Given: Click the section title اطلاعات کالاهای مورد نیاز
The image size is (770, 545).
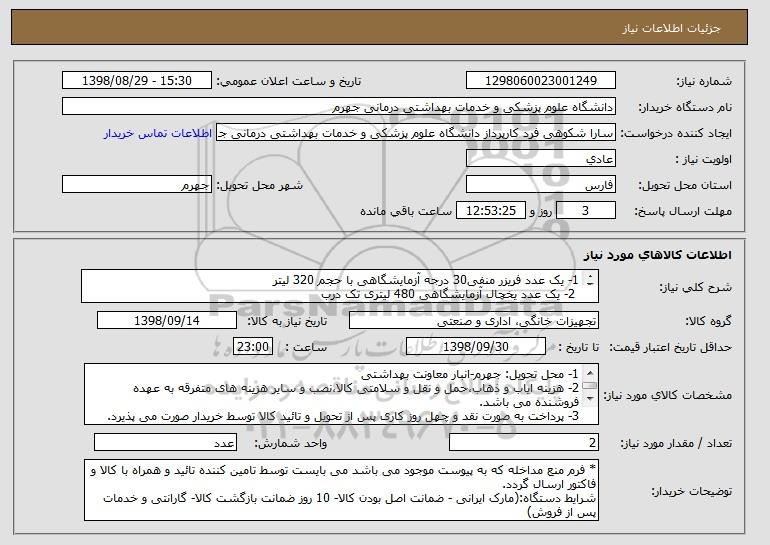Looking at the screenshot, I should coord(658,254).
